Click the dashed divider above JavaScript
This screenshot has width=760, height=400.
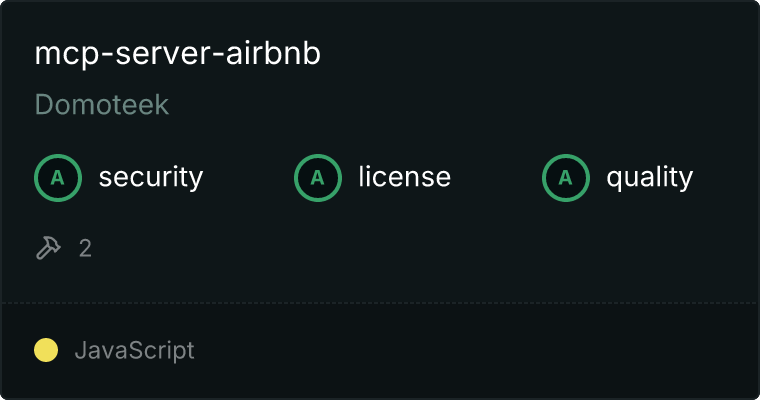click(x=380, y=303)
